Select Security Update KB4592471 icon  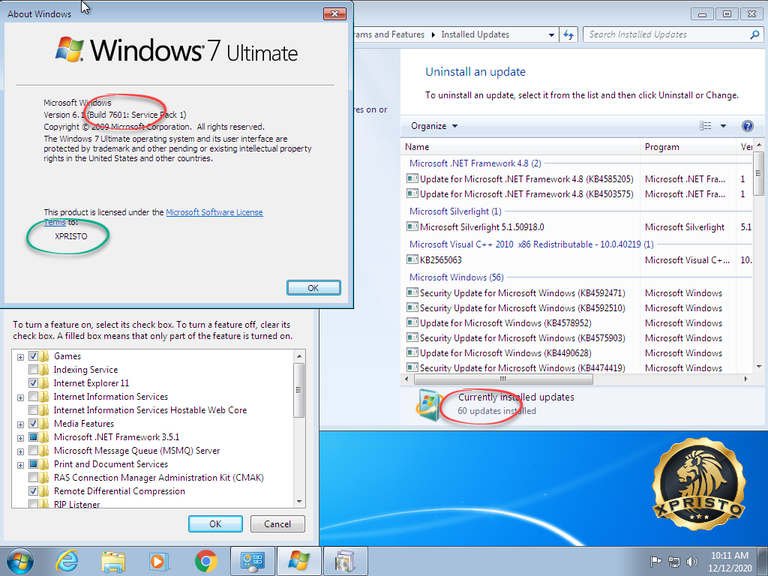pyautogui.click(x=412, y=293)
